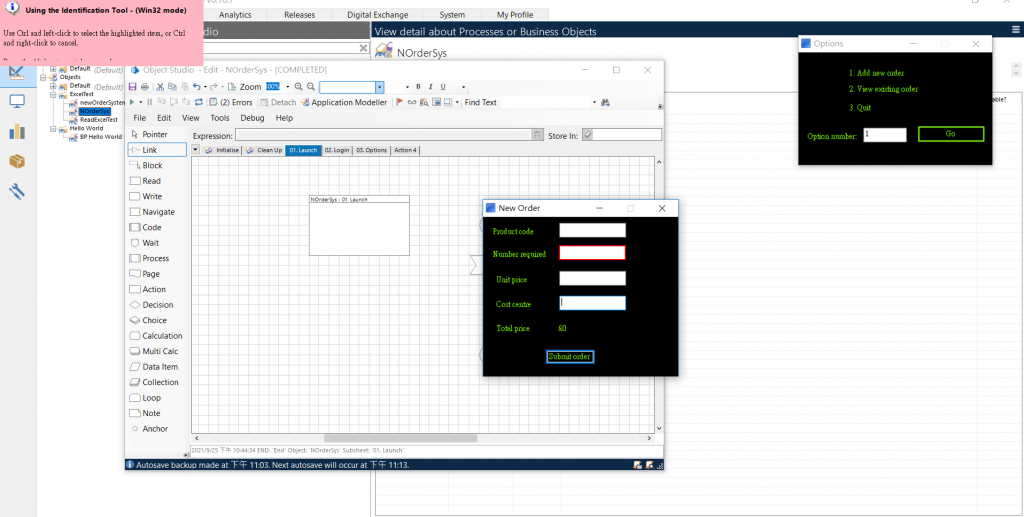
Task: Open the Digital Exchange top tab
Action: click(377, 15)
